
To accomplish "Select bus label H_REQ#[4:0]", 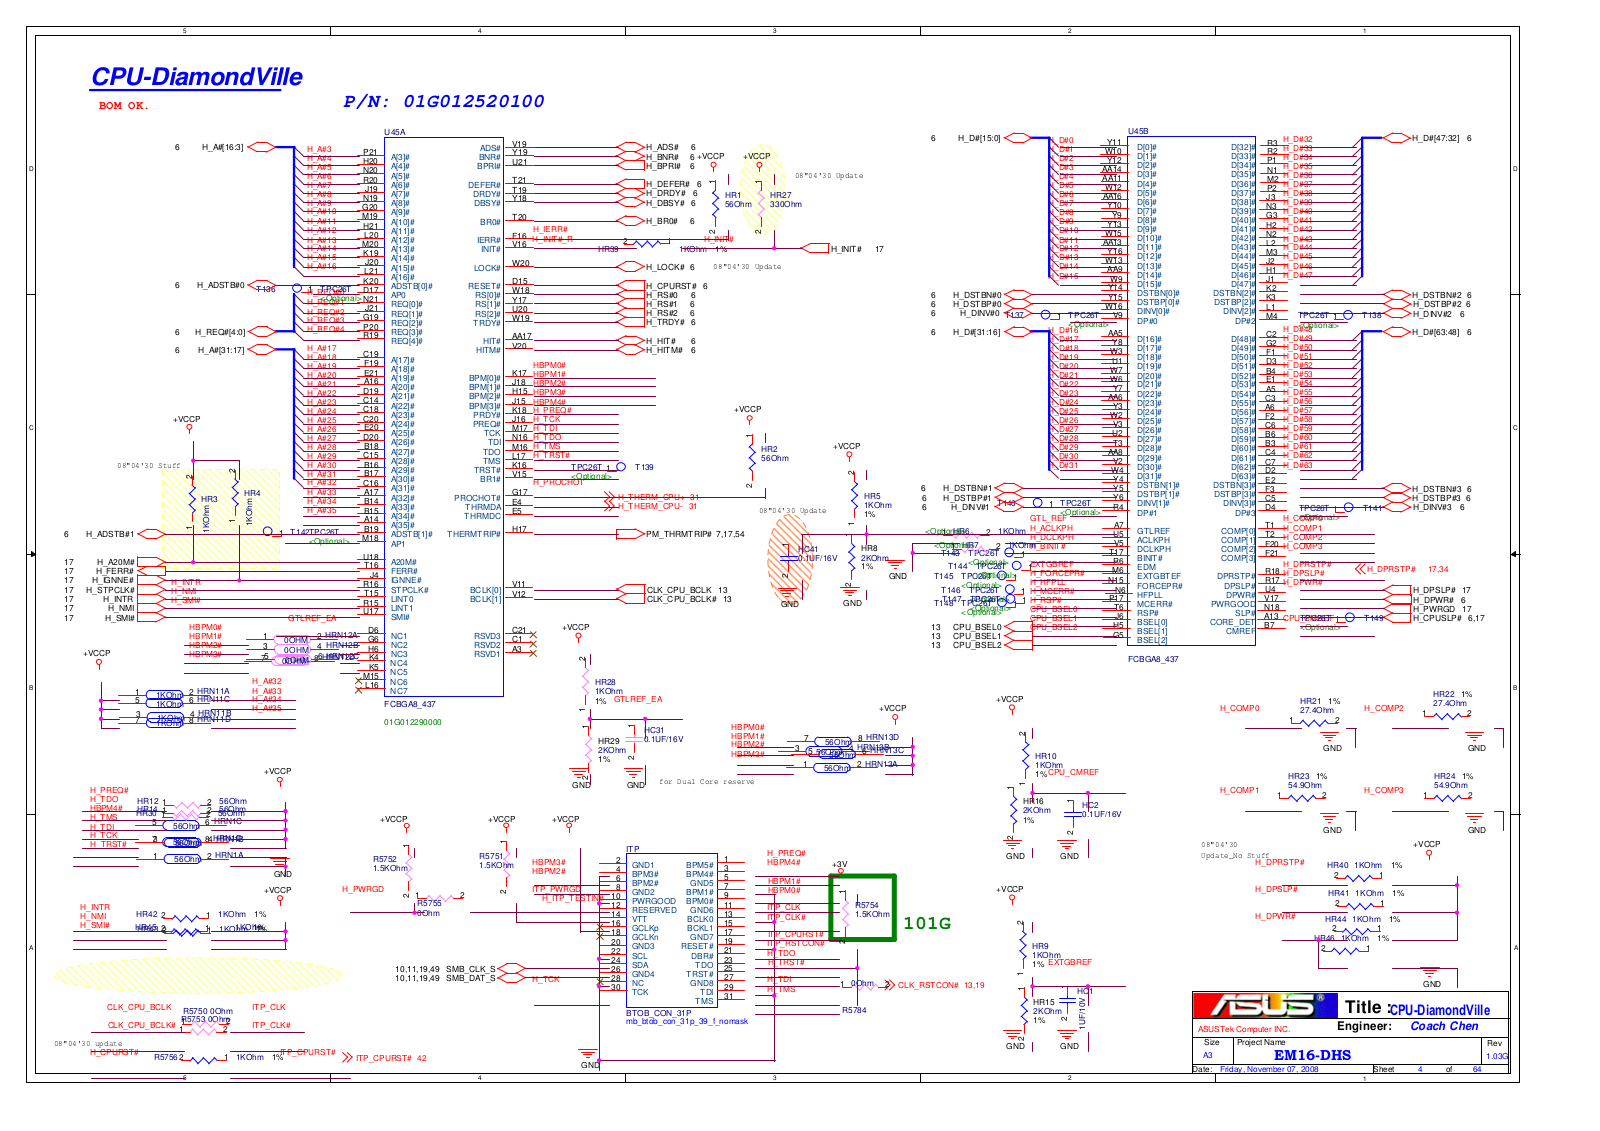I will 220,332.
